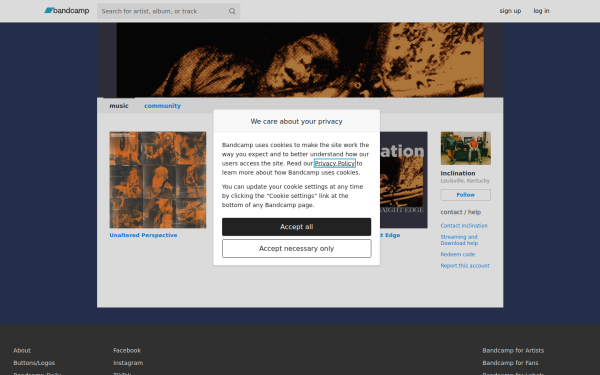This screenshot has height=375, width=600.
Task: Open the sign up link
Action: pos(510,11)
